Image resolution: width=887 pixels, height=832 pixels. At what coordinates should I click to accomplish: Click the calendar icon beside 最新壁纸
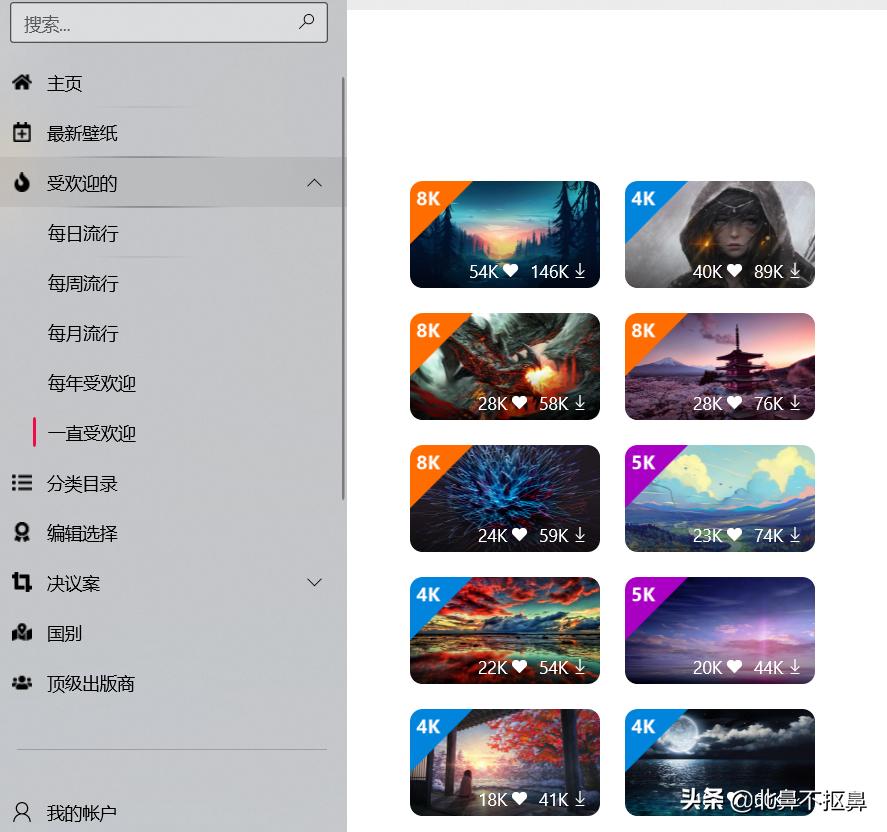pos(22,132)
